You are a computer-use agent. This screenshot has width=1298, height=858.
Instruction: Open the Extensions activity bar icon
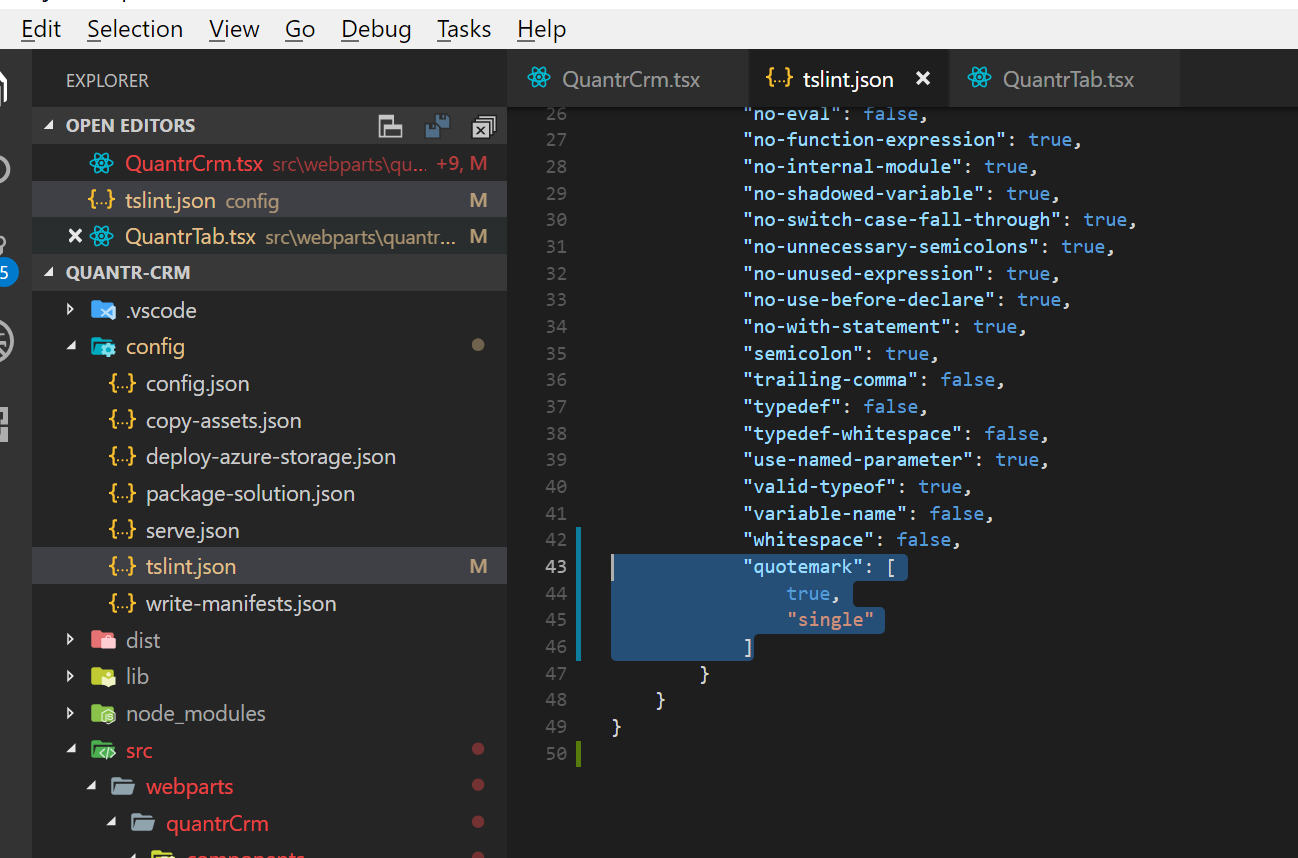click(5, 424)
